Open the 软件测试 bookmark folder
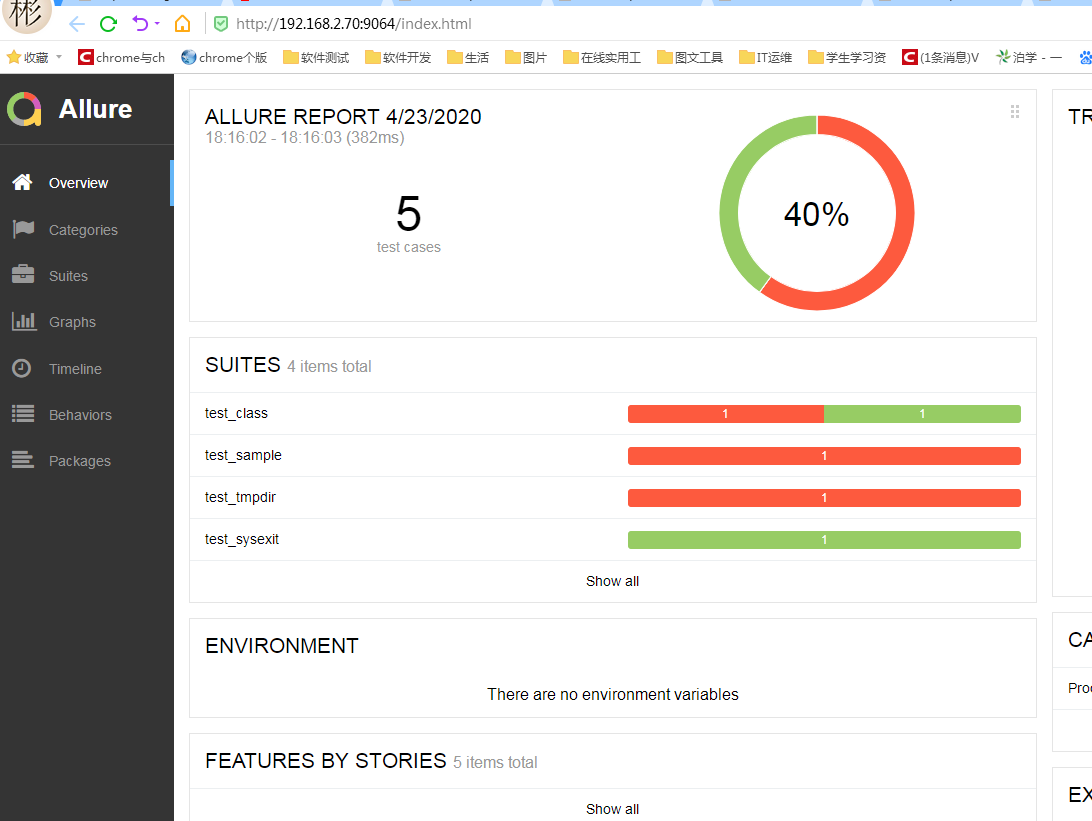 click(x=315, y=57)
